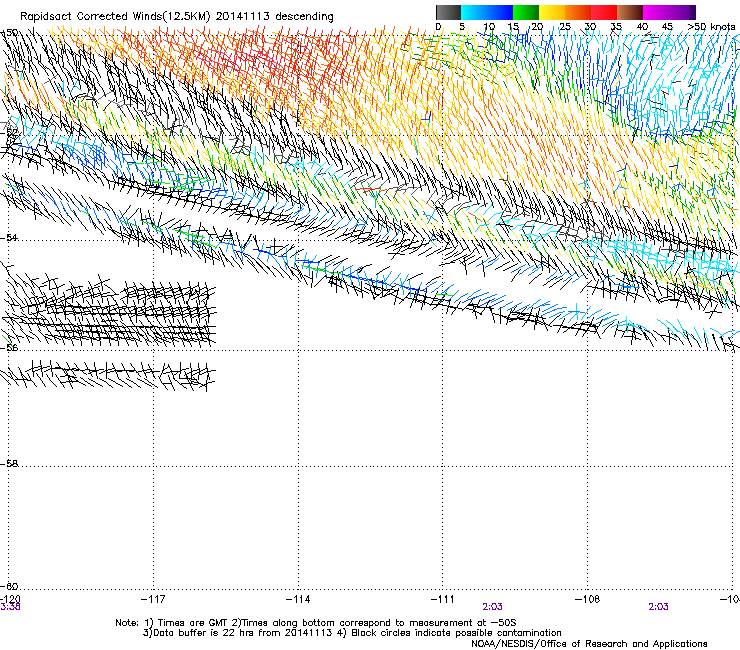Screen dimensions: 740x650
Task: Click the legend tick label '40'
Action: (642, 27)
